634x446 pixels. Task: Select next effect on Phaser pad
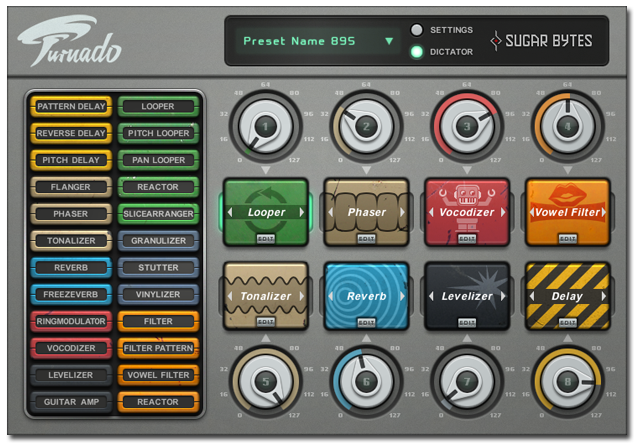pos(402,212)
